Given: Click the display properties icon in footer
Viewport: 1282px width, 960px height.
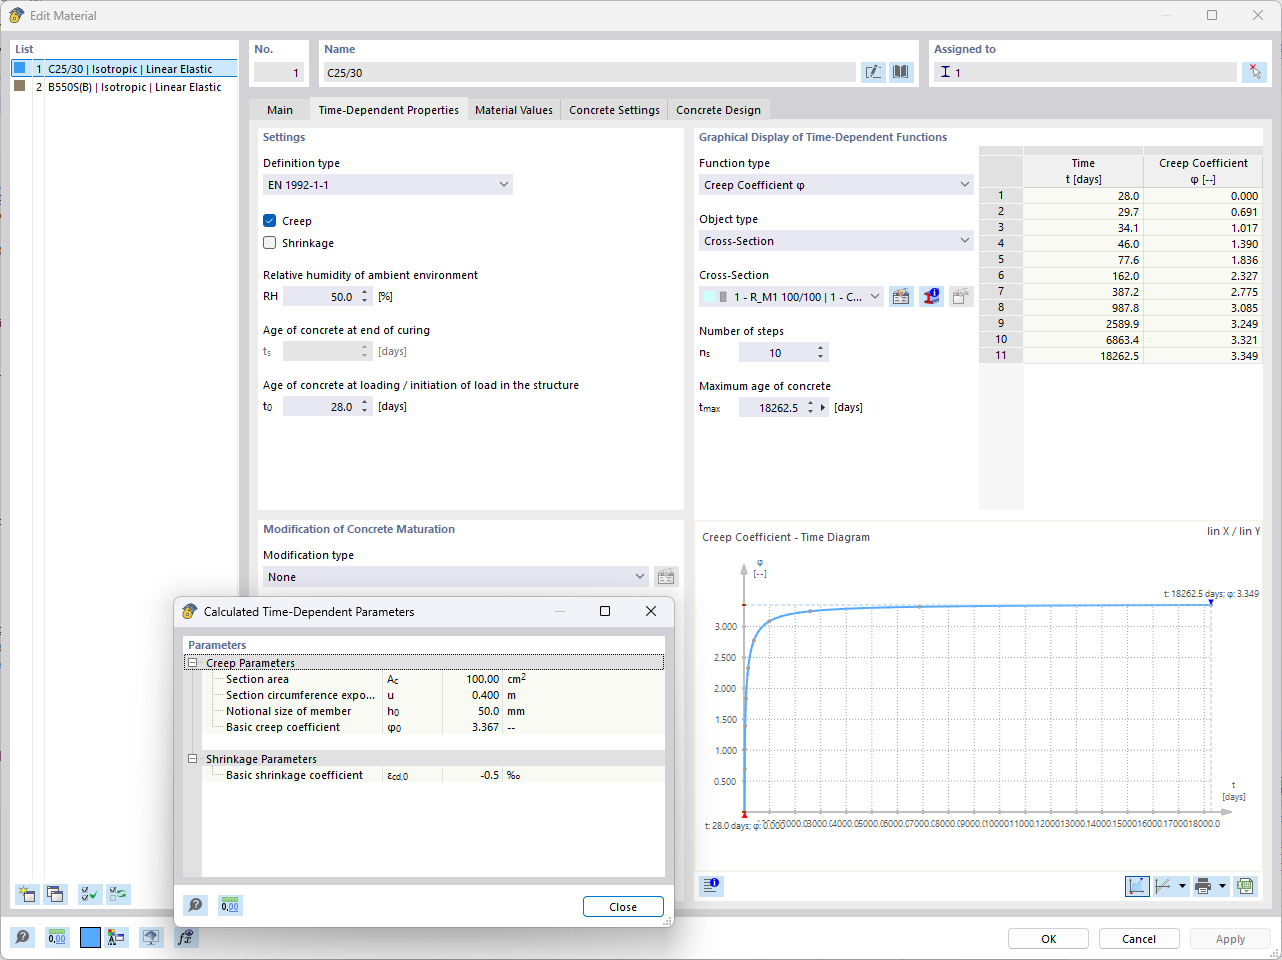Looking at the screenshot, I should 116,937.
